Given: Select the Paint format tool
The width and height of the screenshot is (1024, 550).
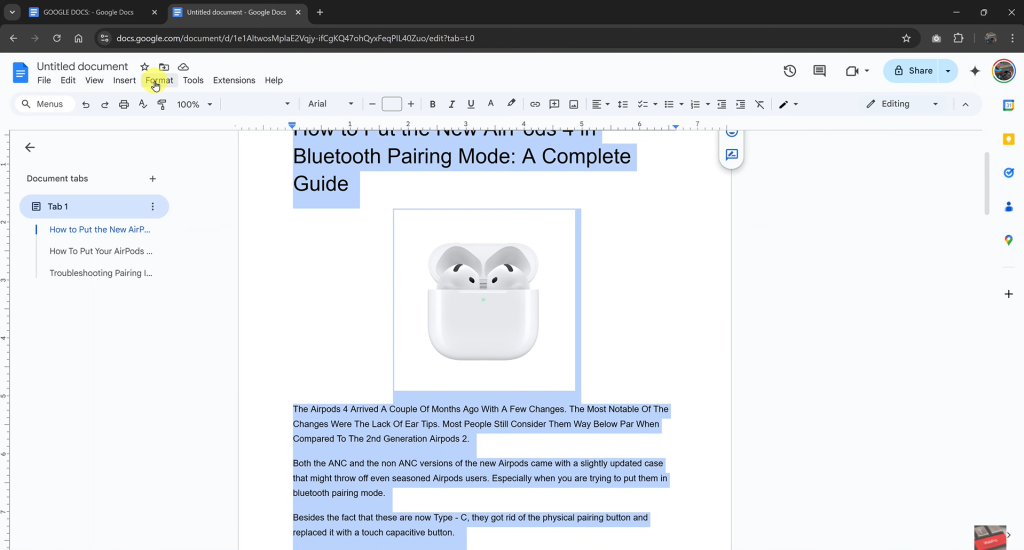Looking at the screenshot, I should (x=162, y=105).
